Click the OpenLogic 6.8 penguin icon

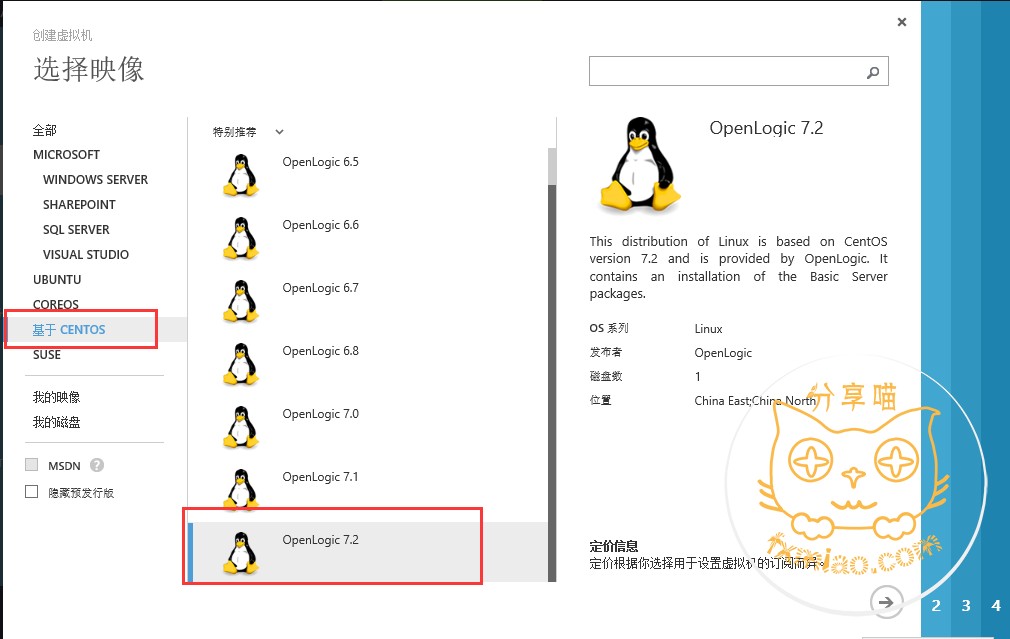tap(241, 365)
